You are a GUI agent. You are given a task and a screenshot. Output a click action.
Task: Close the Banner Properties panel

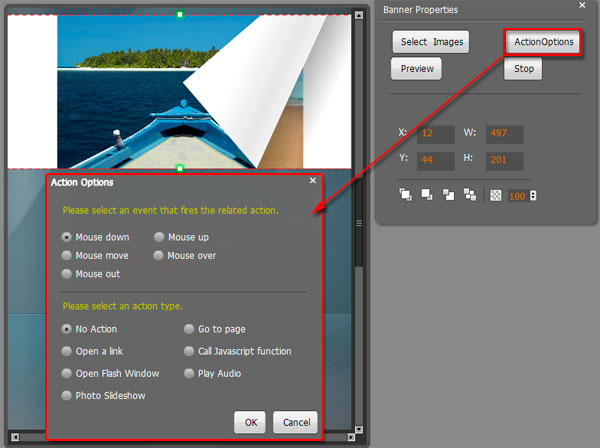coord(583,5)
